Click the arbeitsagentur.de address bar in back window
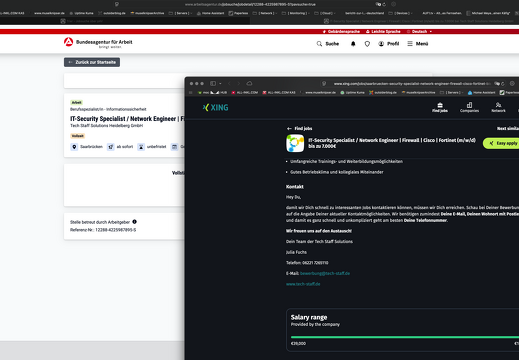 (250, 4)
